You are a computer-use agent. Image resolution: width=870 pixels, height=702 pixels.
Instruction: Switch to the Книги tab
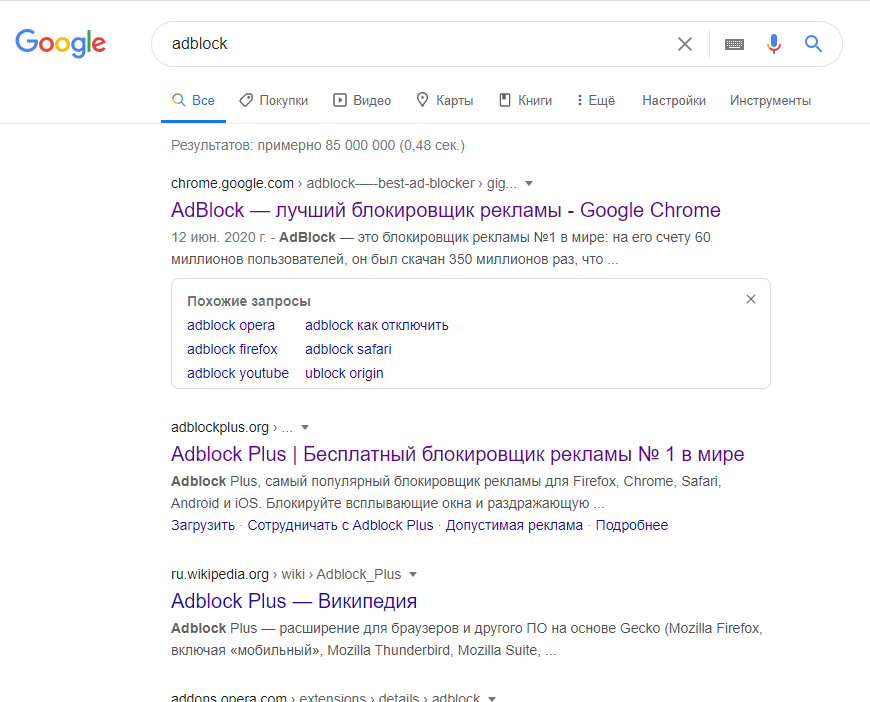[x=525, y=100]
